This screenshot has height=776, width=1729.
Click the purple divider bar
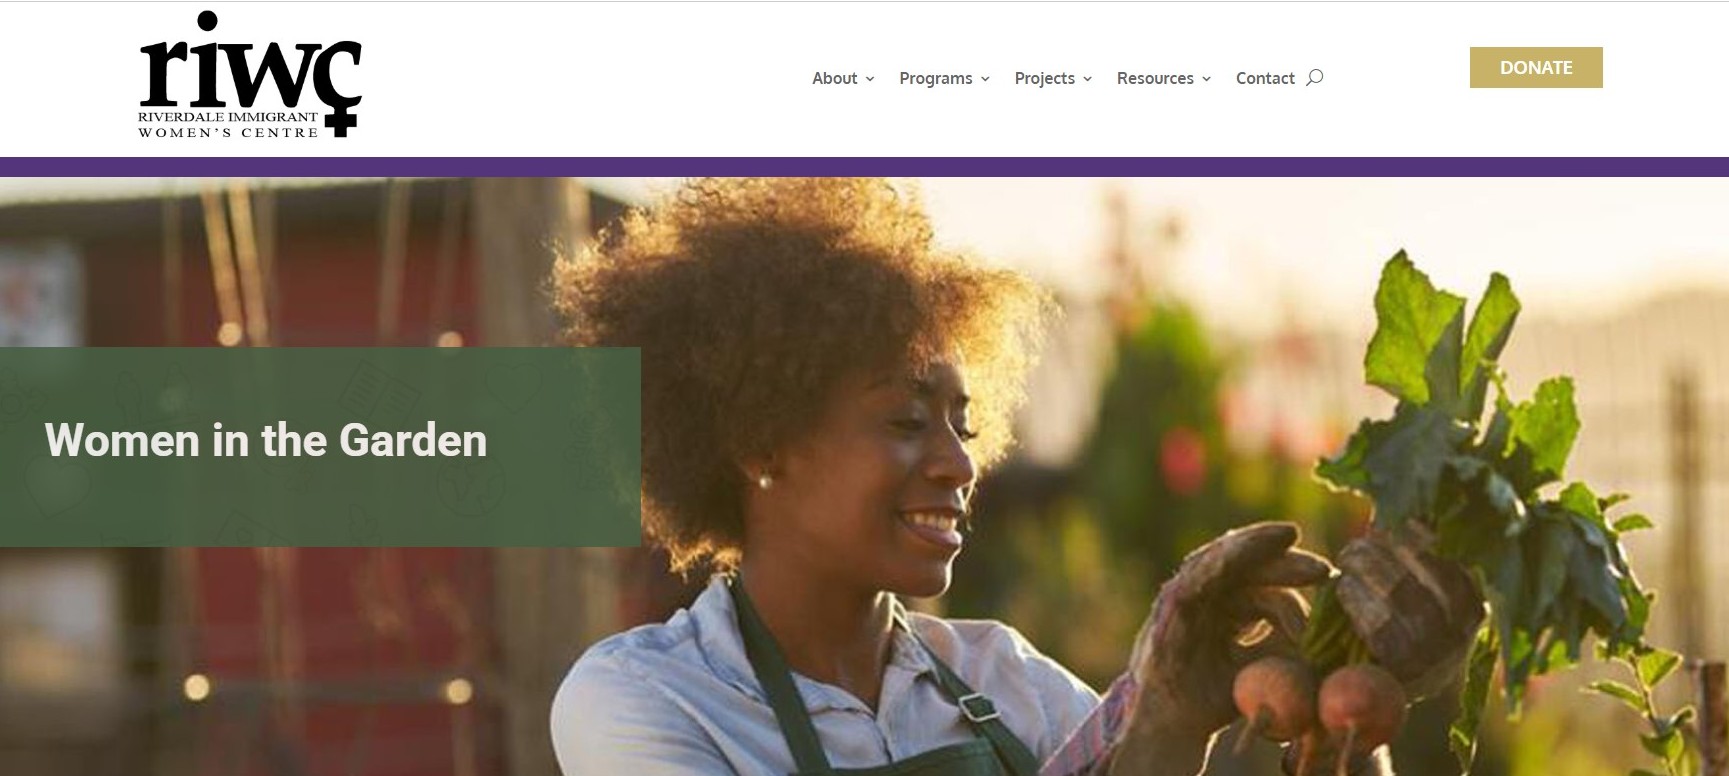point(864,166)
